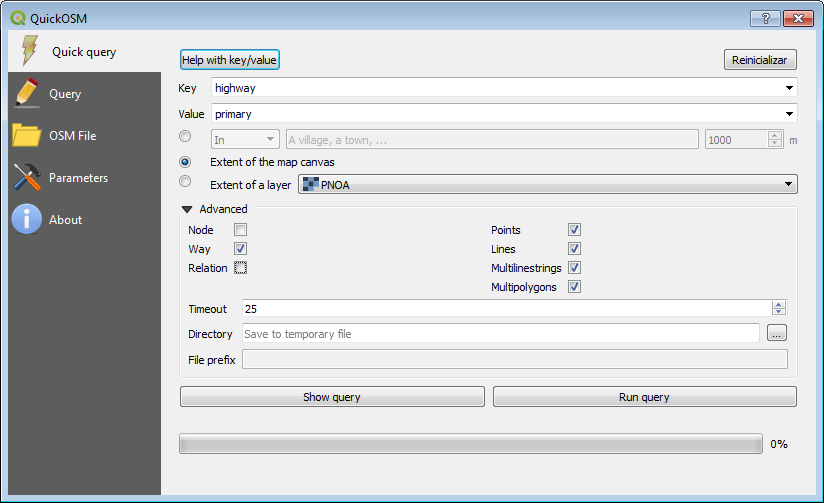Uncheck the Multilinestrings checkbox
This screenshot has height=503, width=824.
[x=574, y=268]
